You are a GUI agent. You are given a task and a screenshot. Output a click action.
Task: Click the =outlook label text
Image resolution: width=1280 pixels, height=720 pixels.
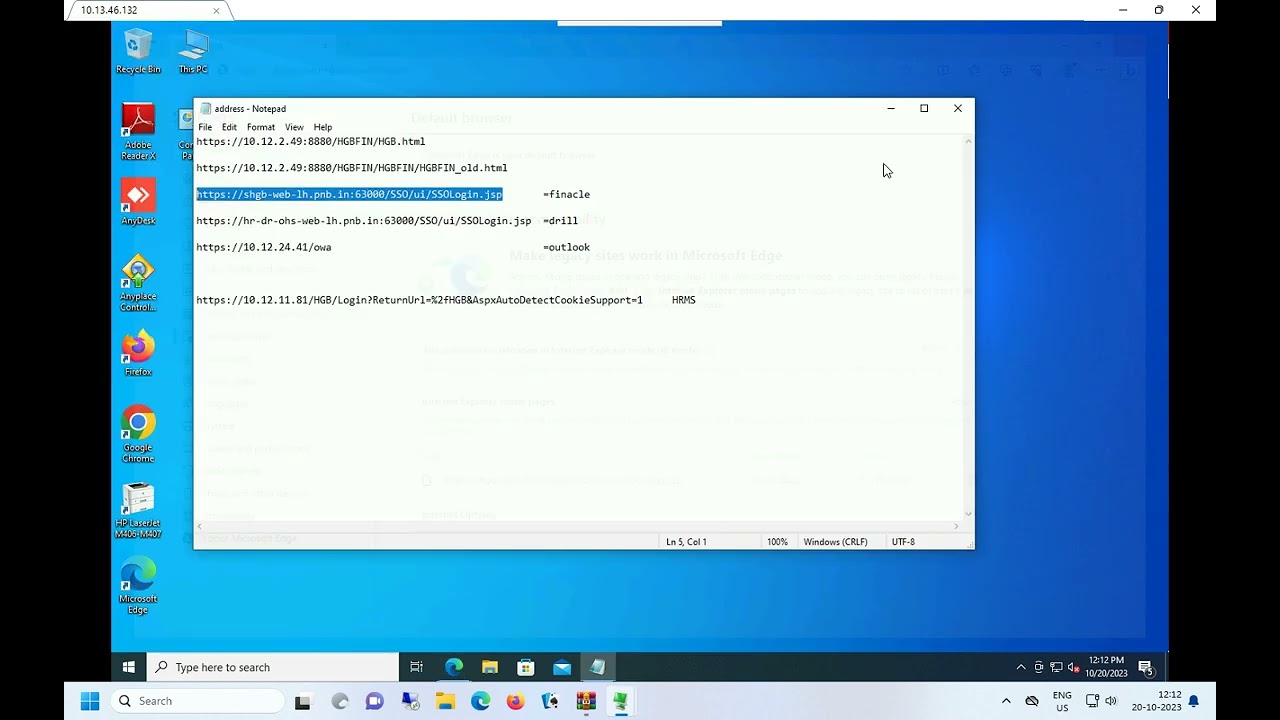point(566,247)
